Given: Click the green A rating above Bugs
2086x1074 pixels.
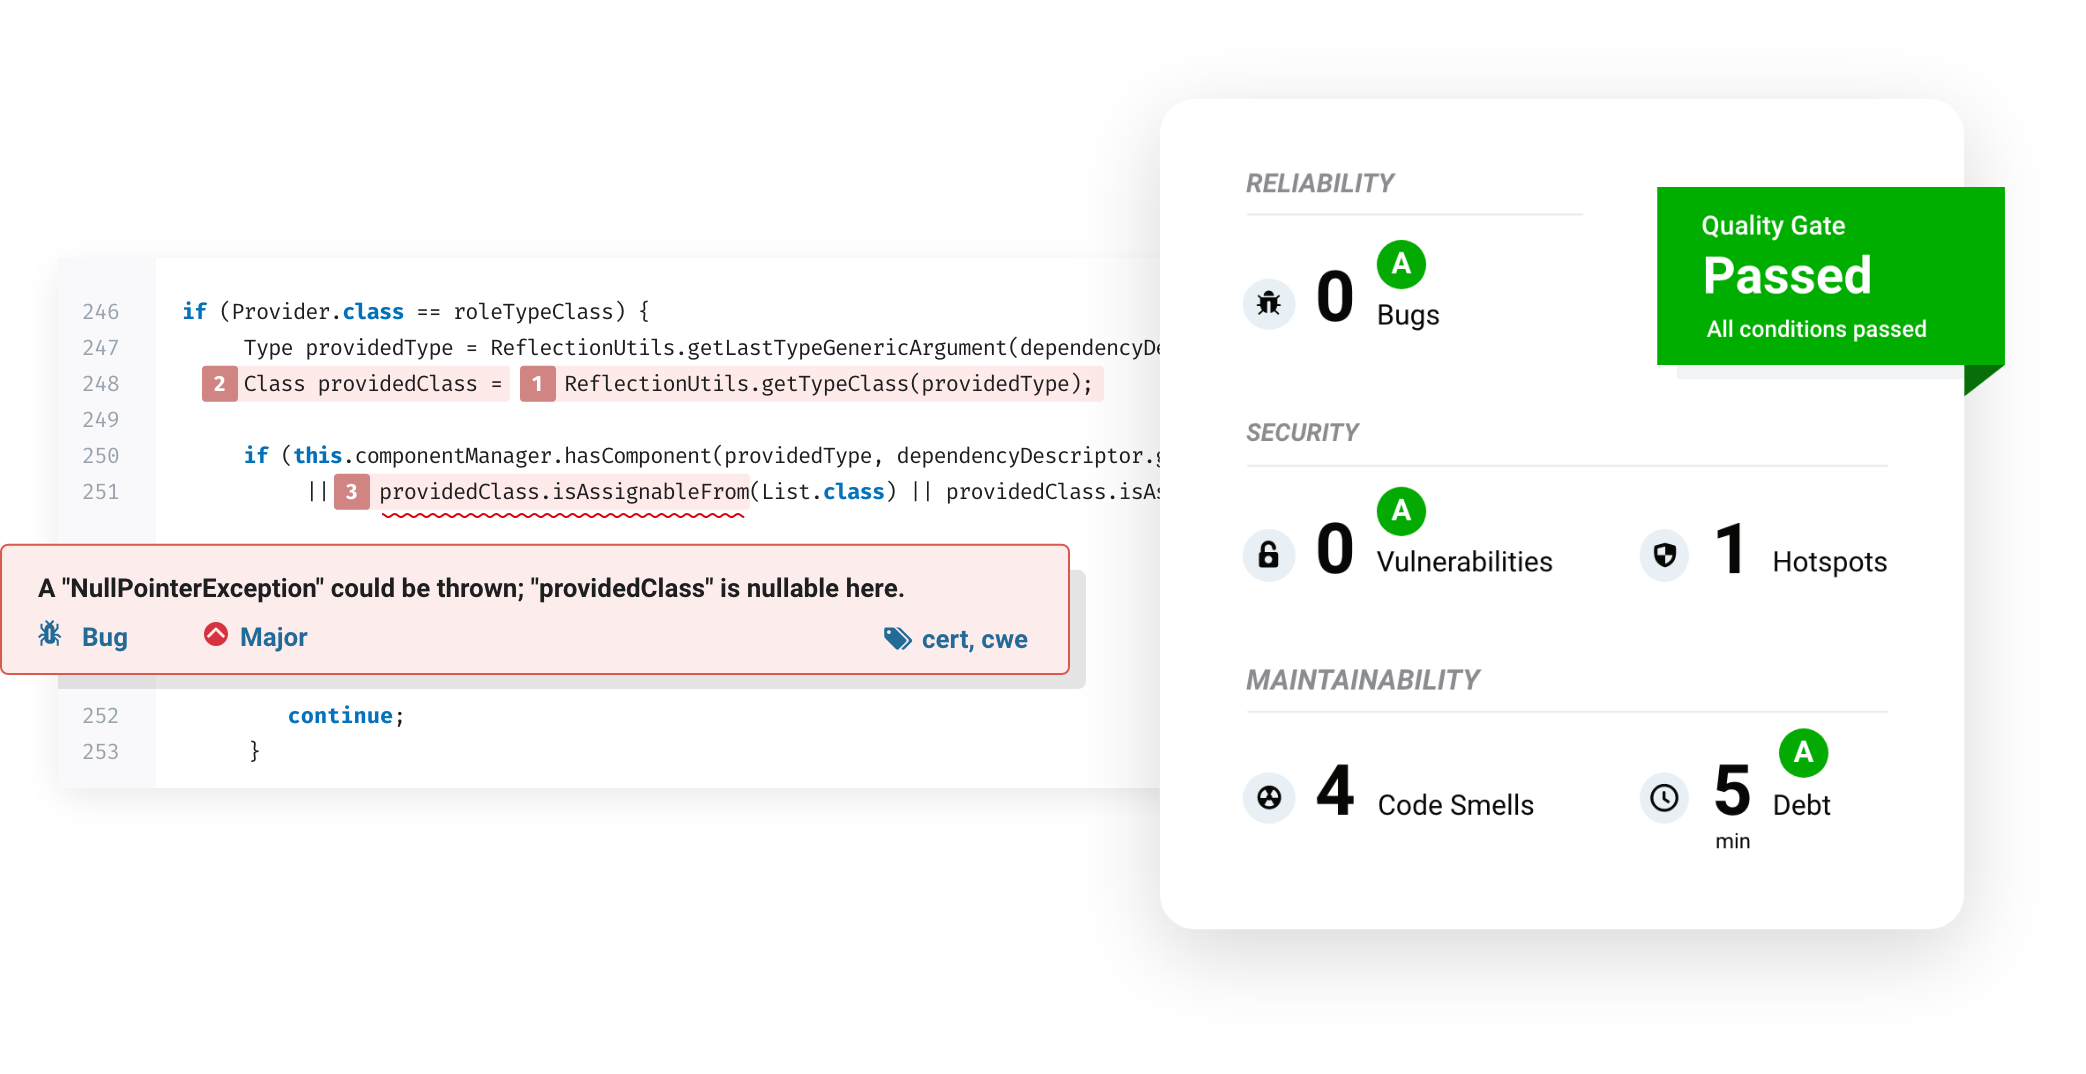Looking at the screenshot, I should click(1401, 264).
